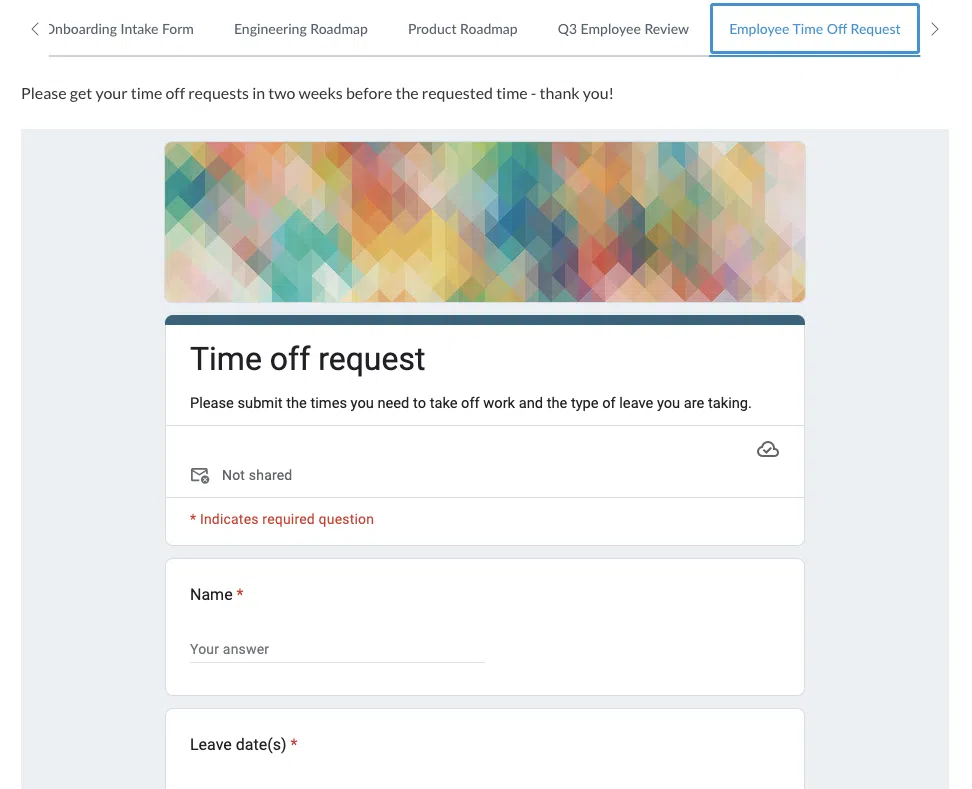972x789 pixels.
Task: Open the Onboarding Intake Form tab
Action: tap(122, 29)
